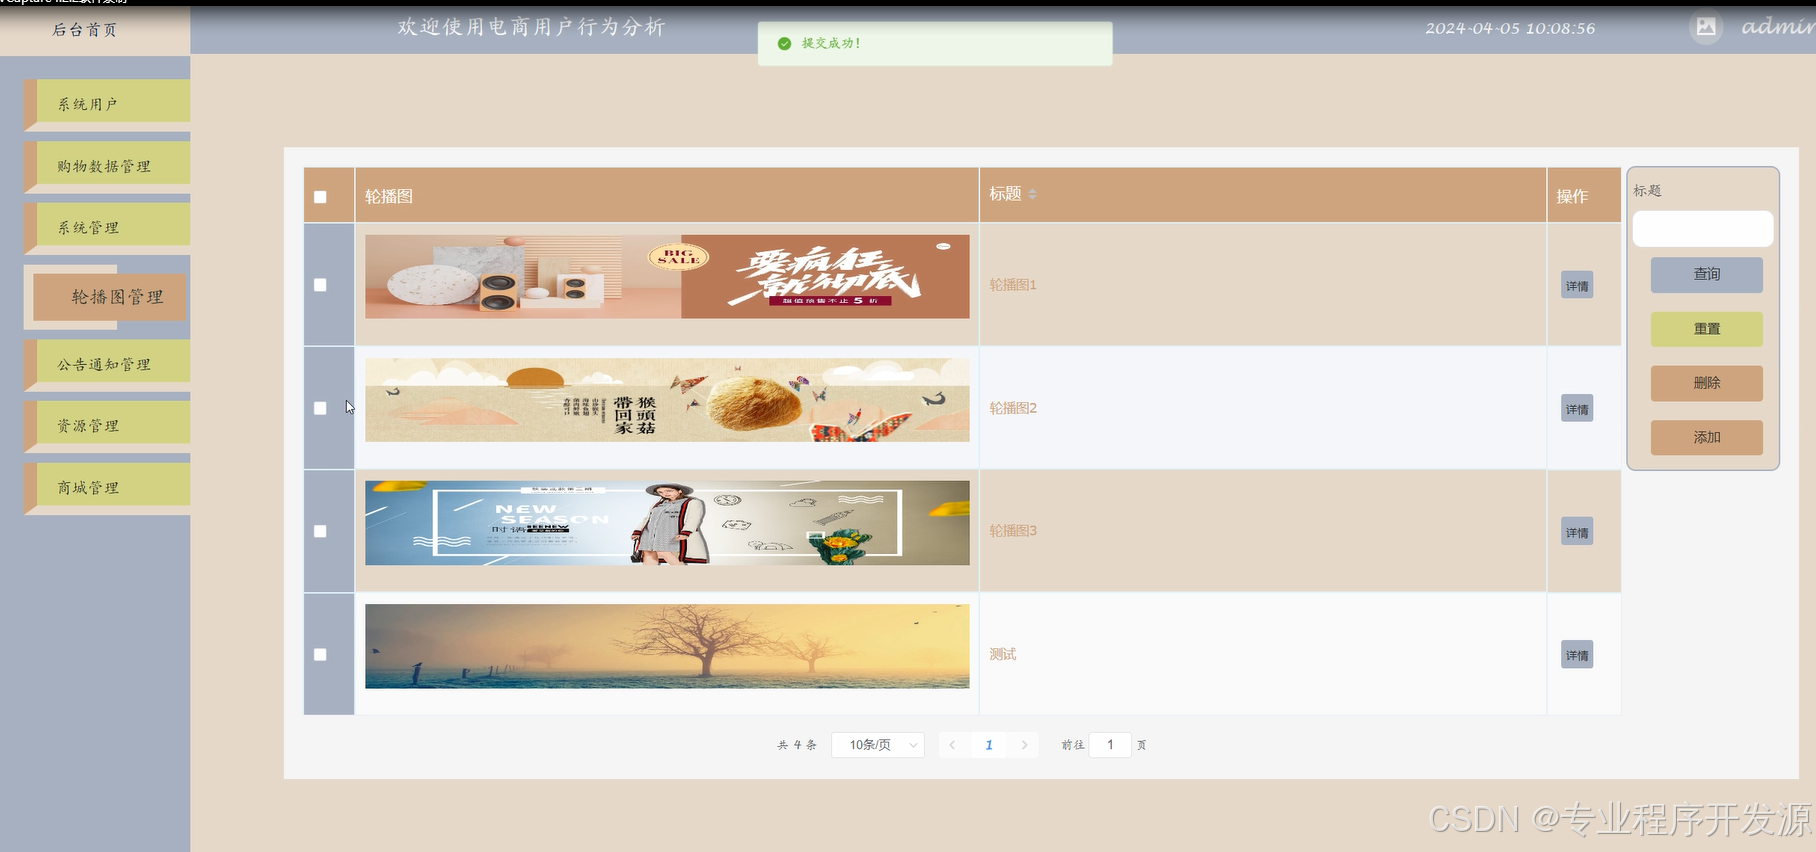Viewport: 1816px width, 852px height.
Task: Focus the 标题 search input field
Action: point(1702,228)
